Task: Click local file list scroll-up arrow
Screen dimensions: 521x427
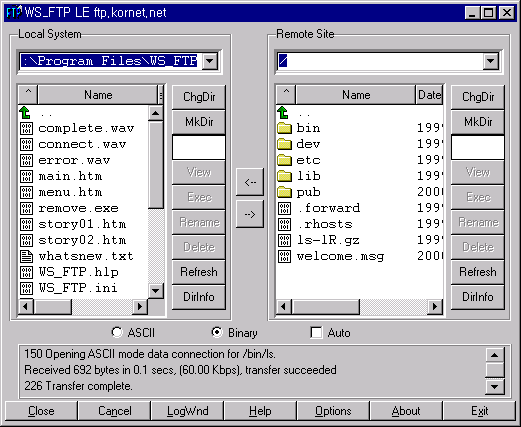Action: (x=156, y=113)
